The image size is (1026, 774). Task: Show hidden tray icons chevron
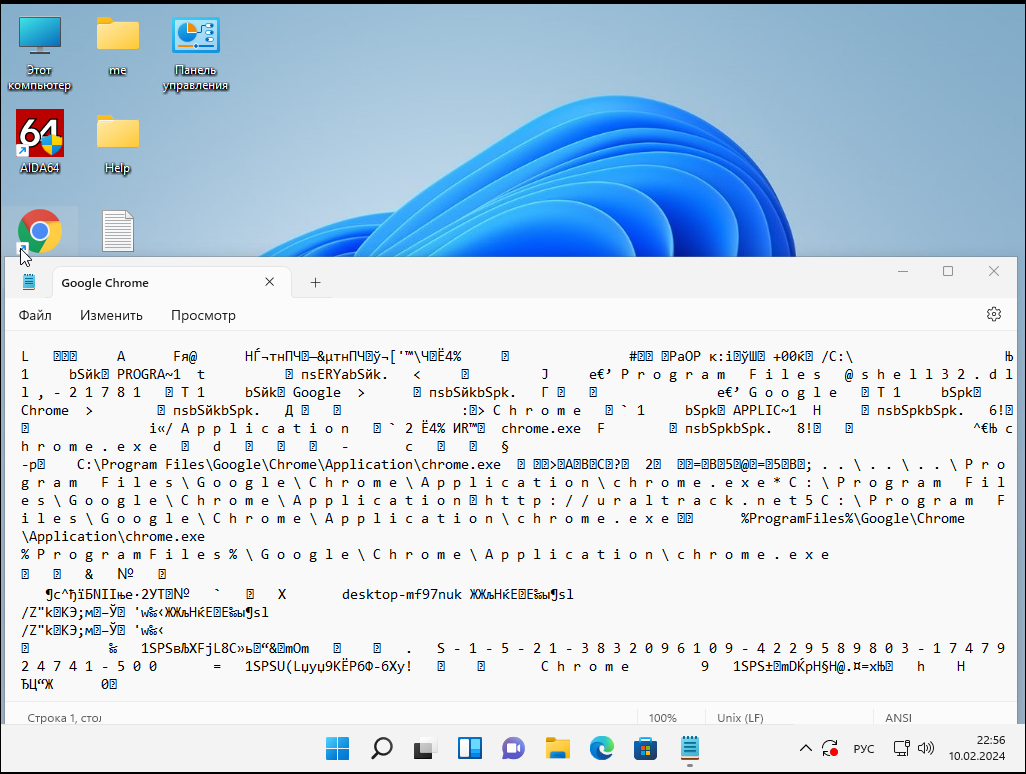(x=805, y=748)
